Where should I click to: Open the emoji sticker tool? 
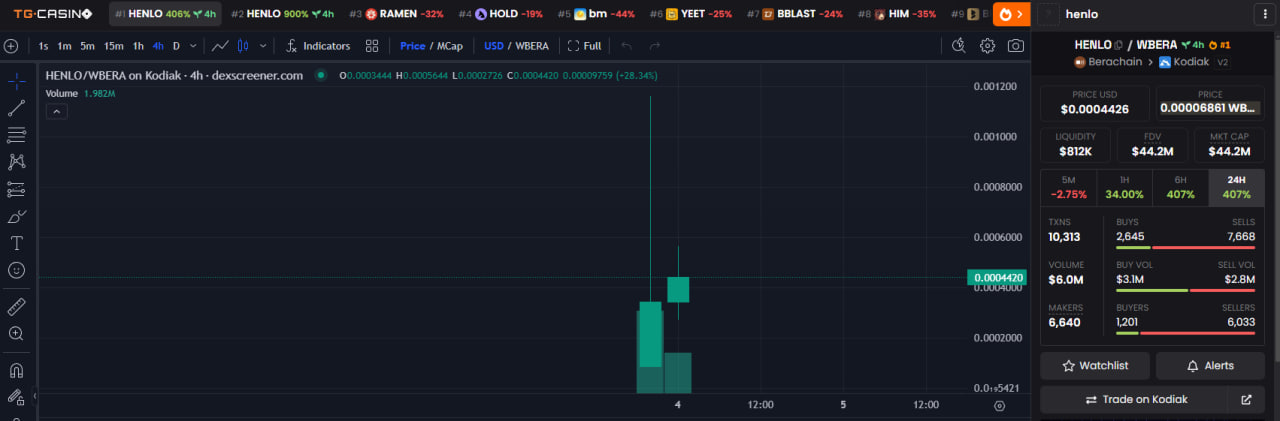[16, 270]
